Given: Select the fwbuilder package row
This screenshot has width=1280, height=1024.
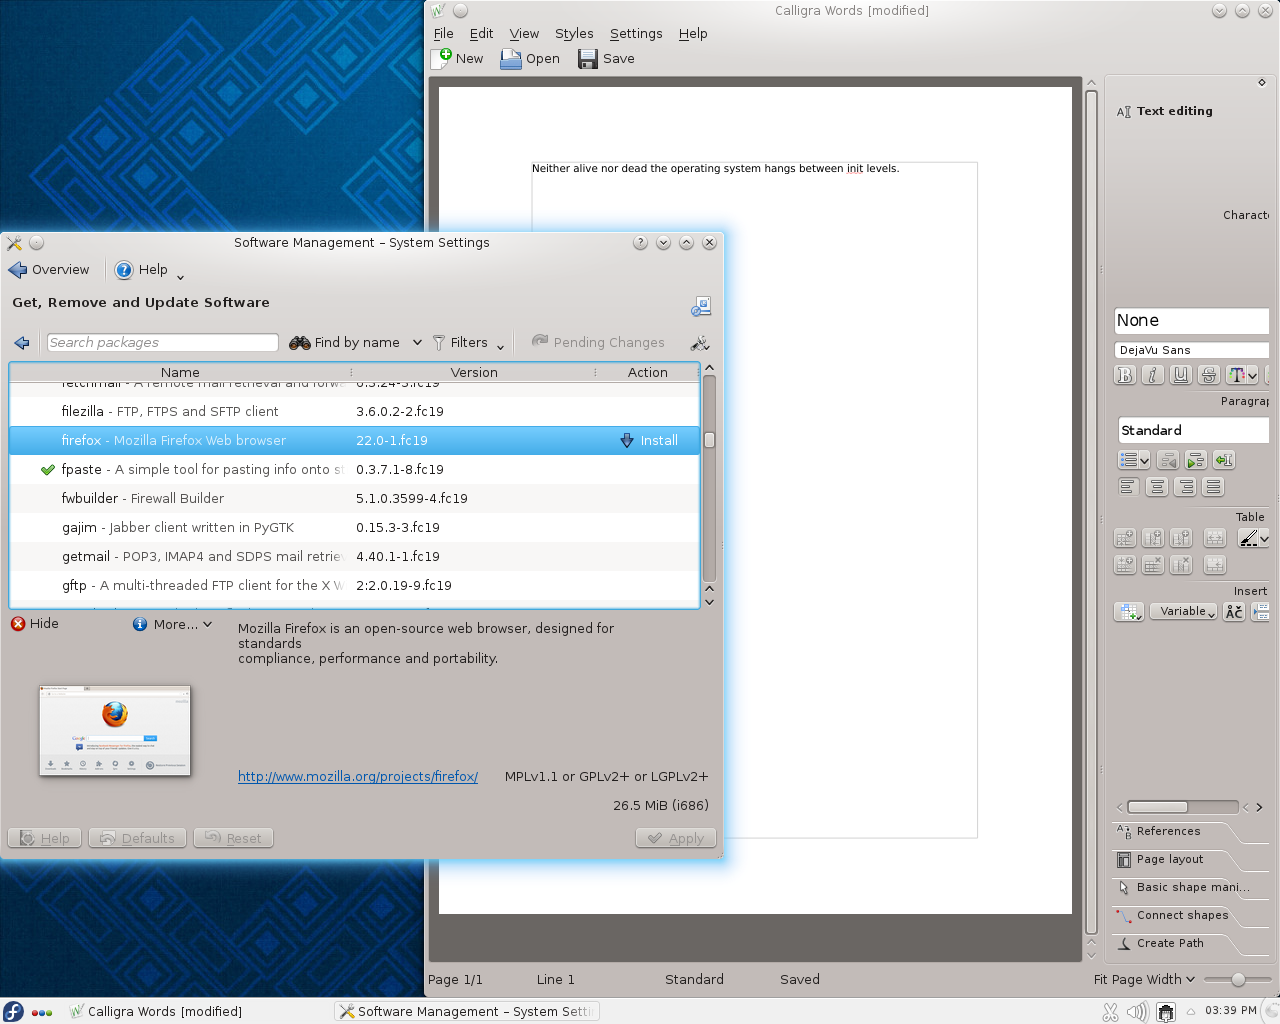Looking at the screenshot, I should (354, 499).
